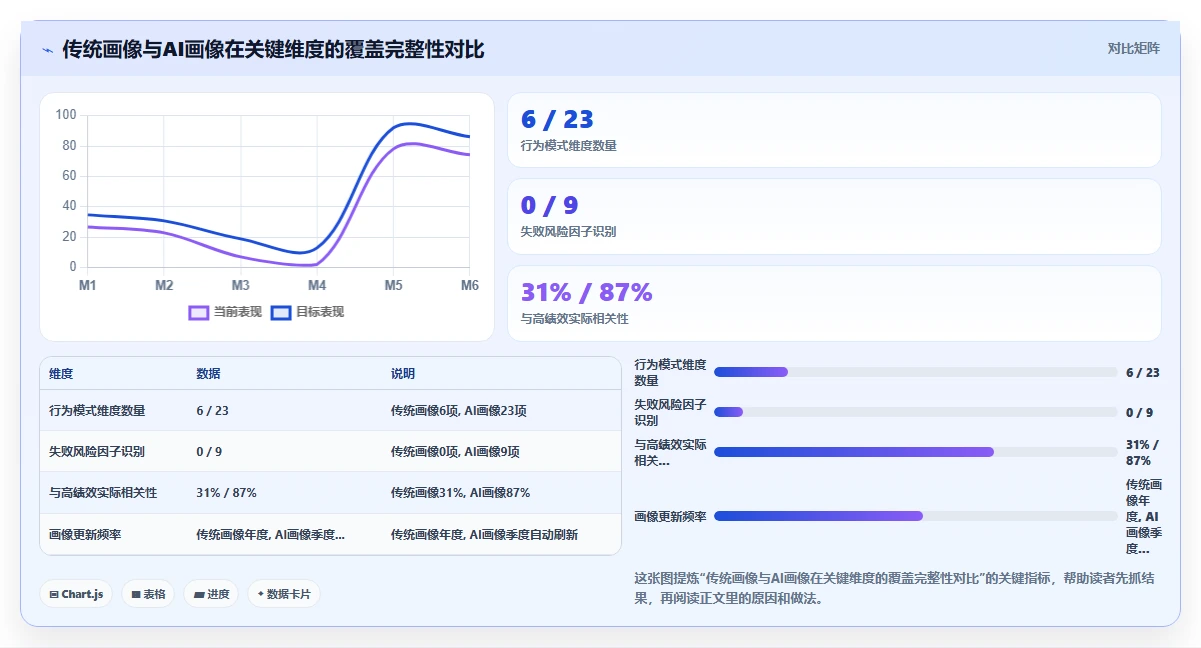Click the M6 axis label on chart
Viewport: 1201px width, 648px height.
469,285
